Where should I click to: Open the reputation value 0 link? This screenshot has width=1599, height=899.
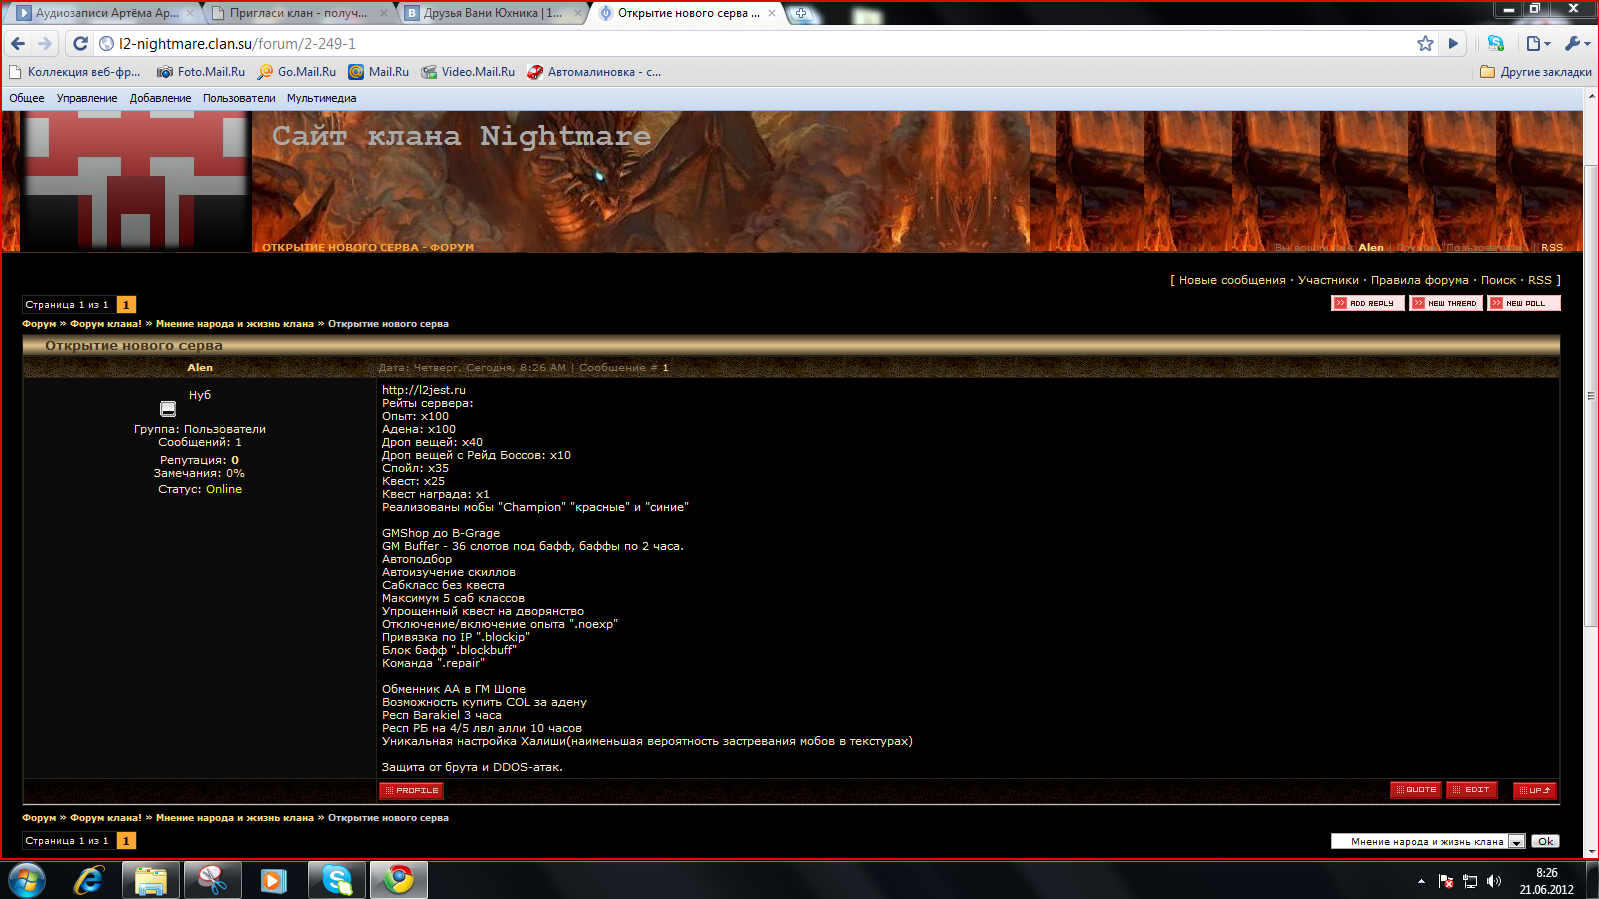point(235,460)
